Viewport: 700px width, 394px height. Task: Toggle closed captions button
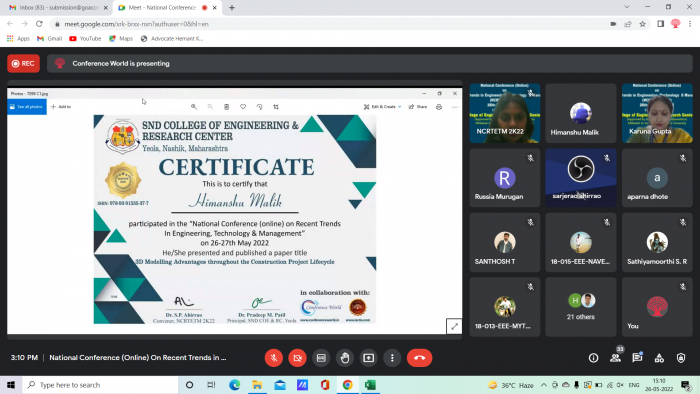(x=321, y=358)
